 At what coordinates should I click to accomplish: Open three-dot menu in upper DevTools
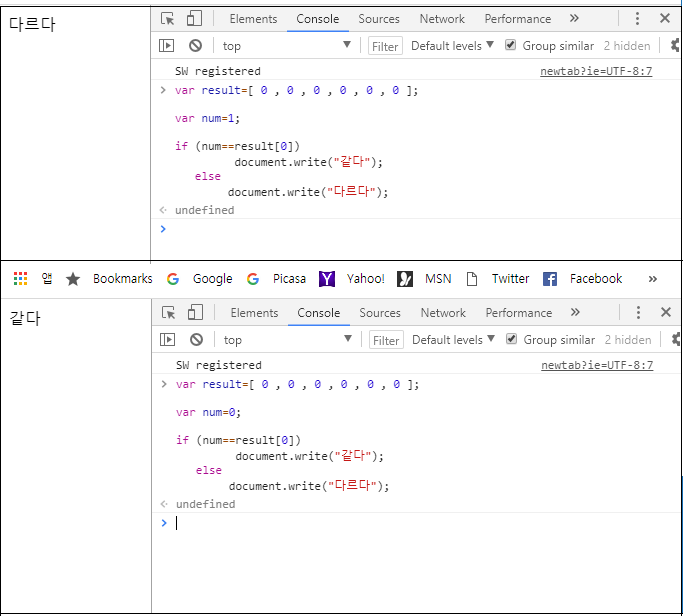637,18
